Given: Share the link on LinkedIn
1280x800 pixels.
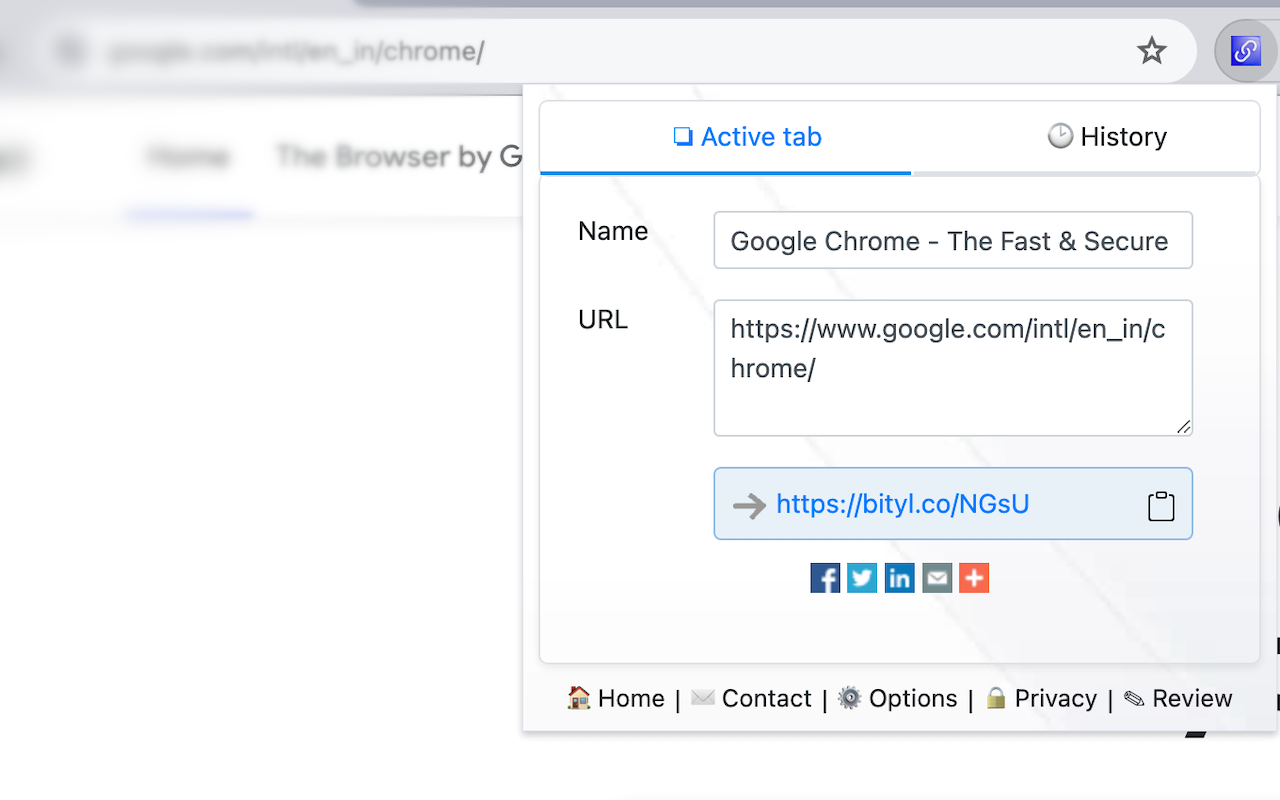Looking at the screenshot, I should pos(899,578).
